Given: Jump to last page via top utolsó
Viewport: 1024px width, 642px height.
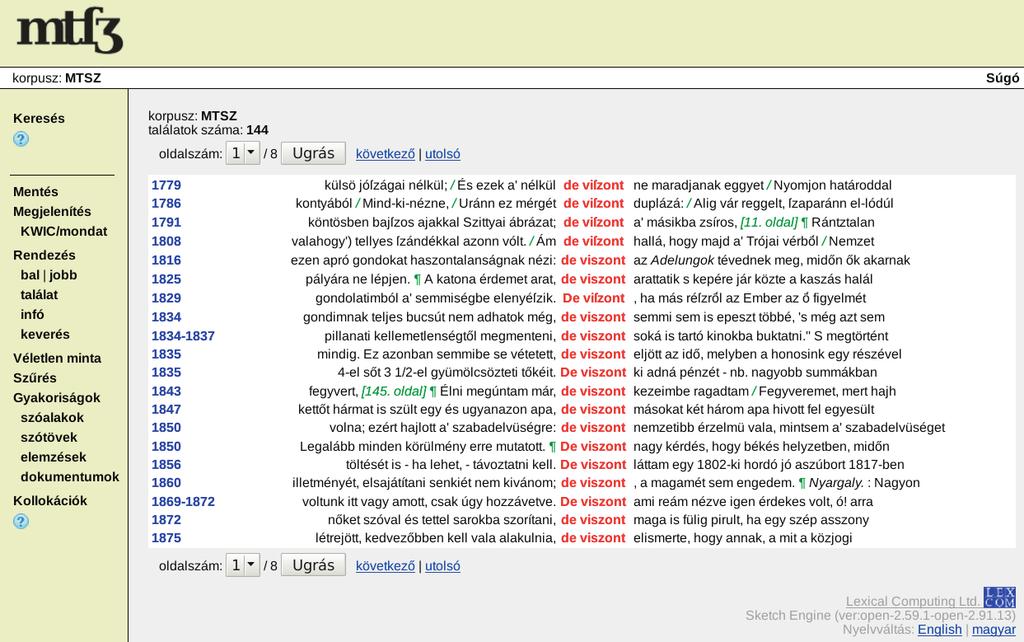Looking at the screenshot, I should pyautogui.click(x=443, y=154).
